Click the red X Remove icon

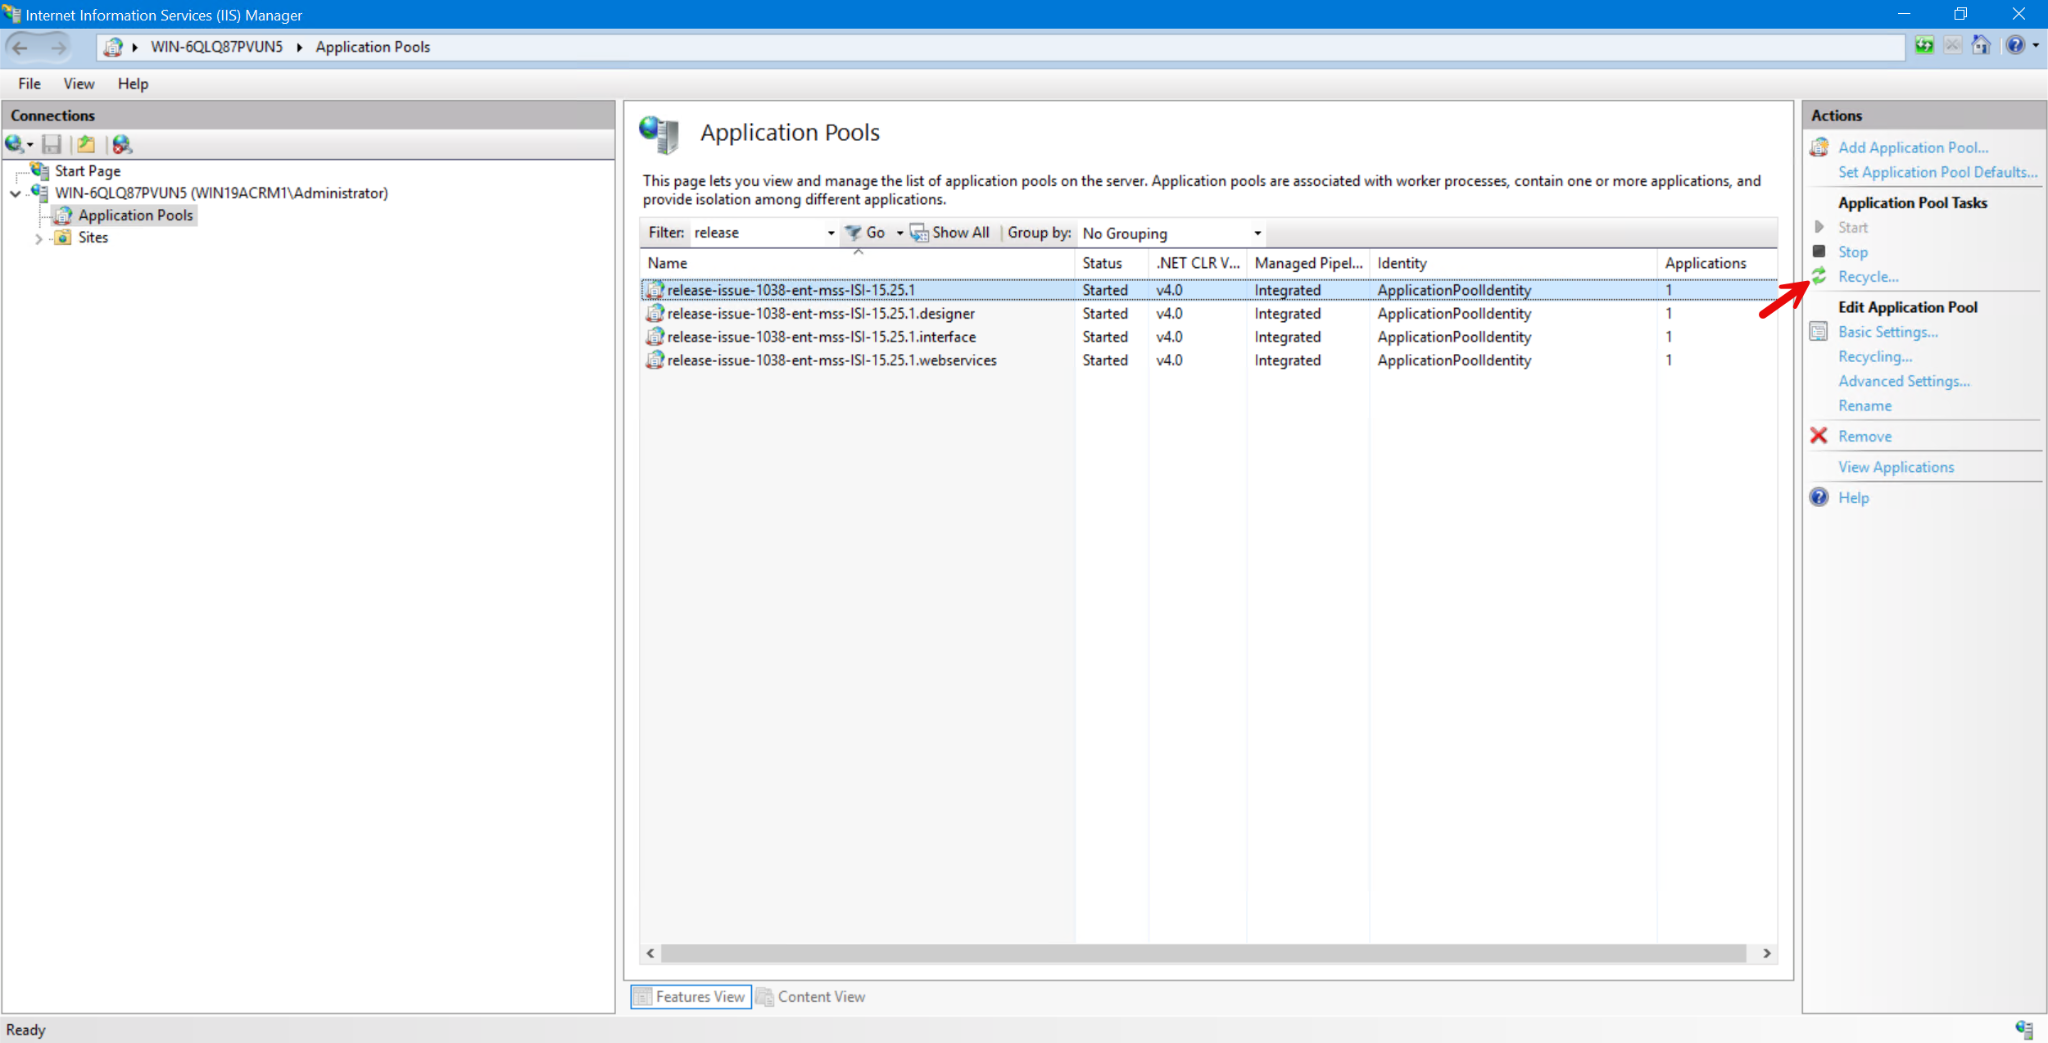tap(1819, 436)
